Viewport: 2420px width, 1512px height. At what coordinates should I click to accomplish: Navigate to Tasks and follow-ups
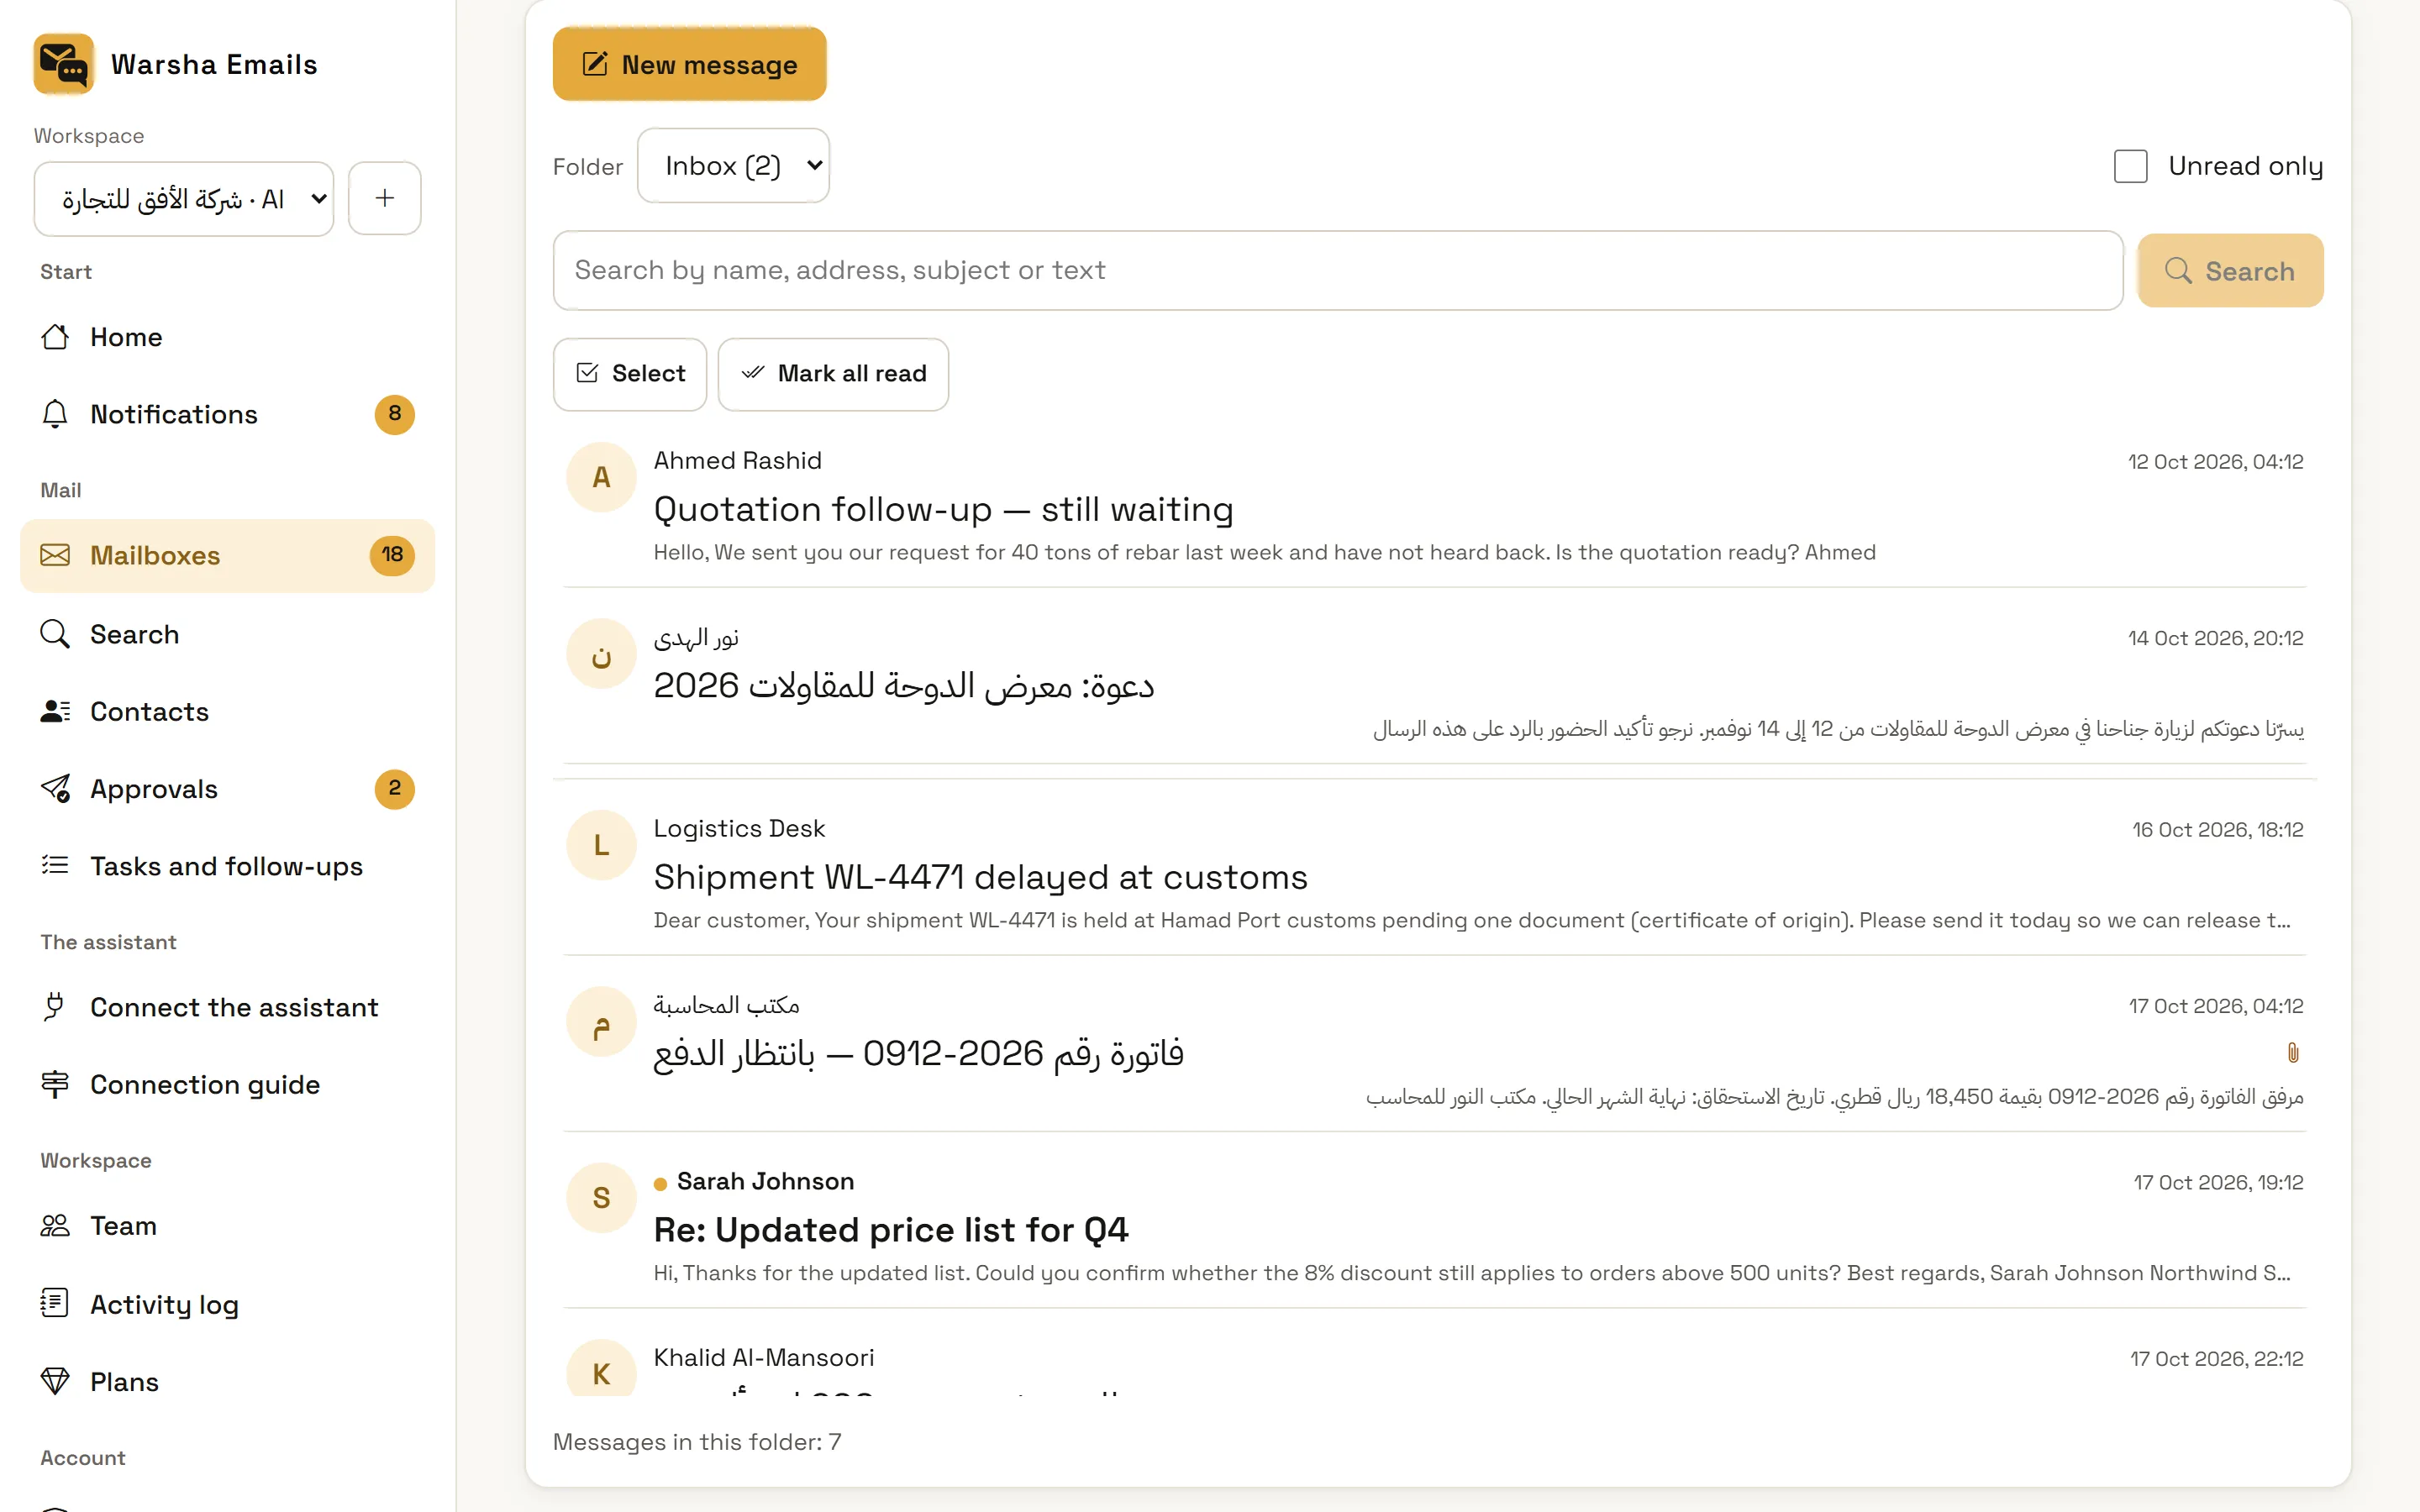coord(228,866)
